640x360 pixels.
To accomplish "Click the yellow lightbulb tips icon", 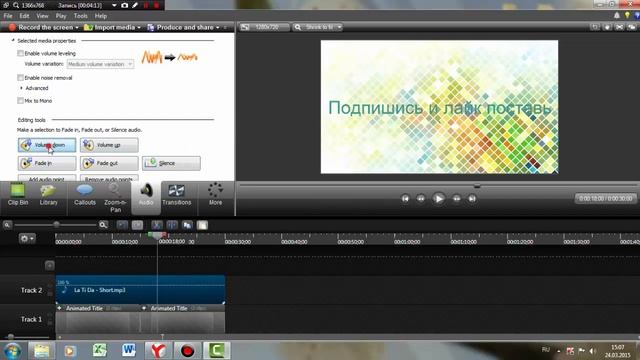I will (x=627, y=16).
